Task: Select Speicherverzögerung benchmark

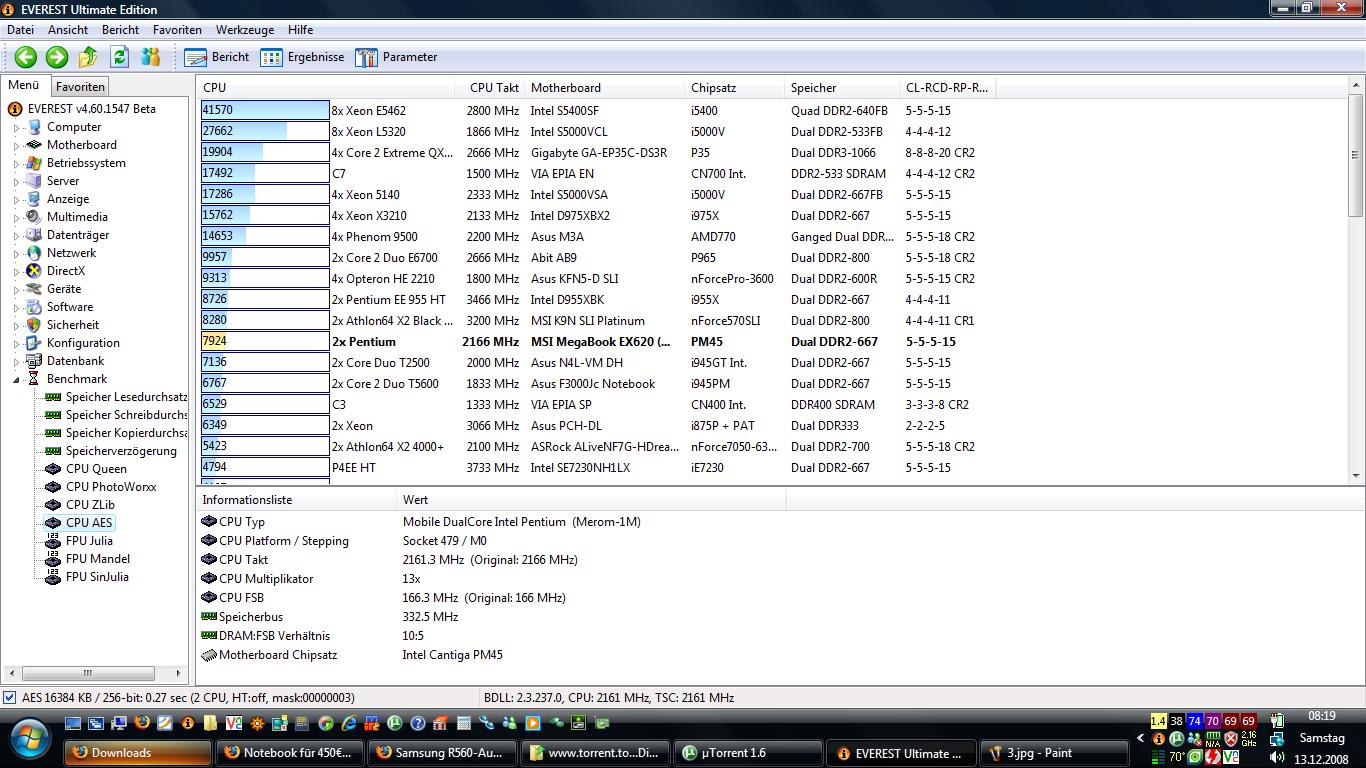Action: point(111,450)
